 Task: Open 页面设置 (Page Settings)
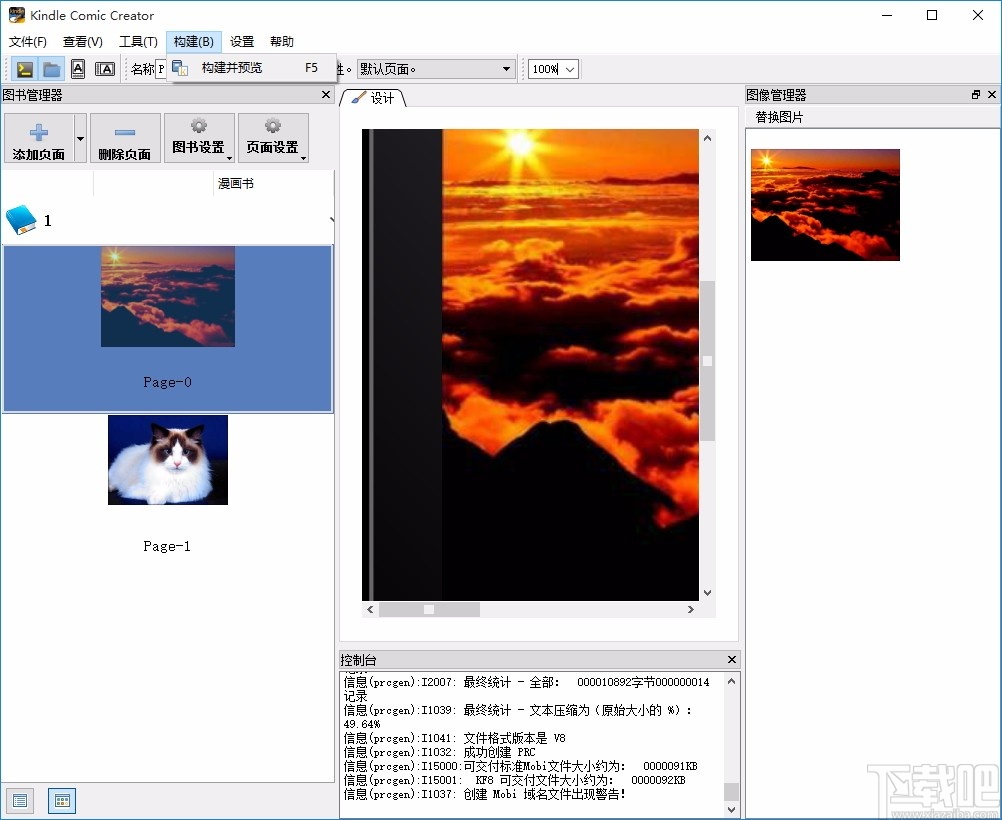click(273, 137)
